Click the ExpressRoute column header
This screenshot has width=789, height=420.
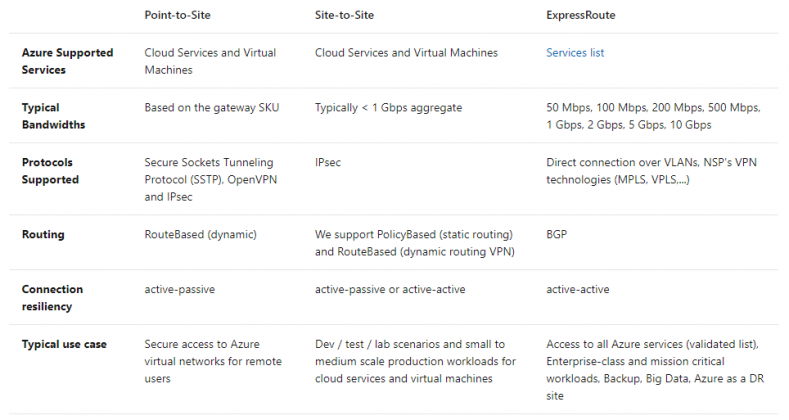point(582,13)
